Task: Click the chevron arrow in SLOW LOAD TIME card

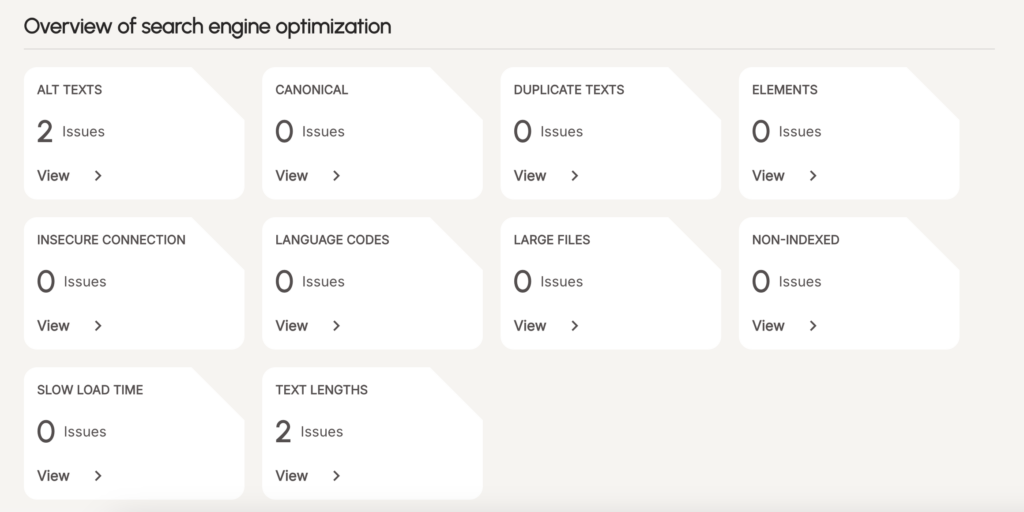Action: pyautogui.click(x=98, y=476)
